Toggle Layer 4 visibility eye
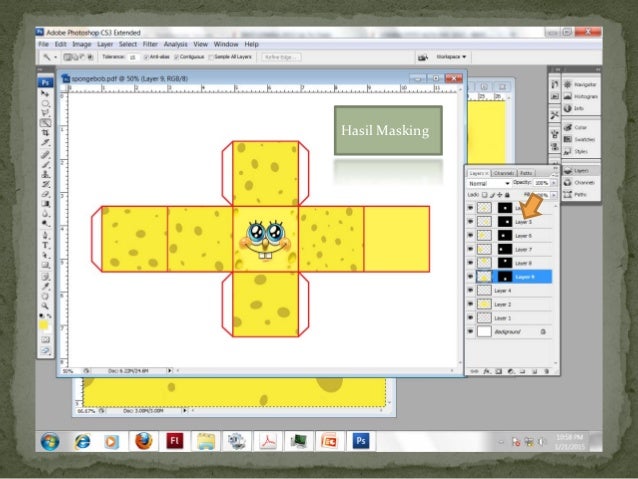This screenshot has width=638, height=479. click(470, 291)
